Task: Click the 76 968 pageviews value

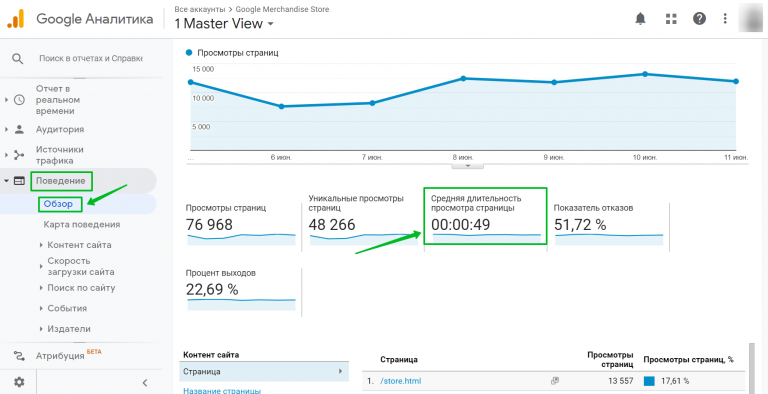Action: pos(210,224)
